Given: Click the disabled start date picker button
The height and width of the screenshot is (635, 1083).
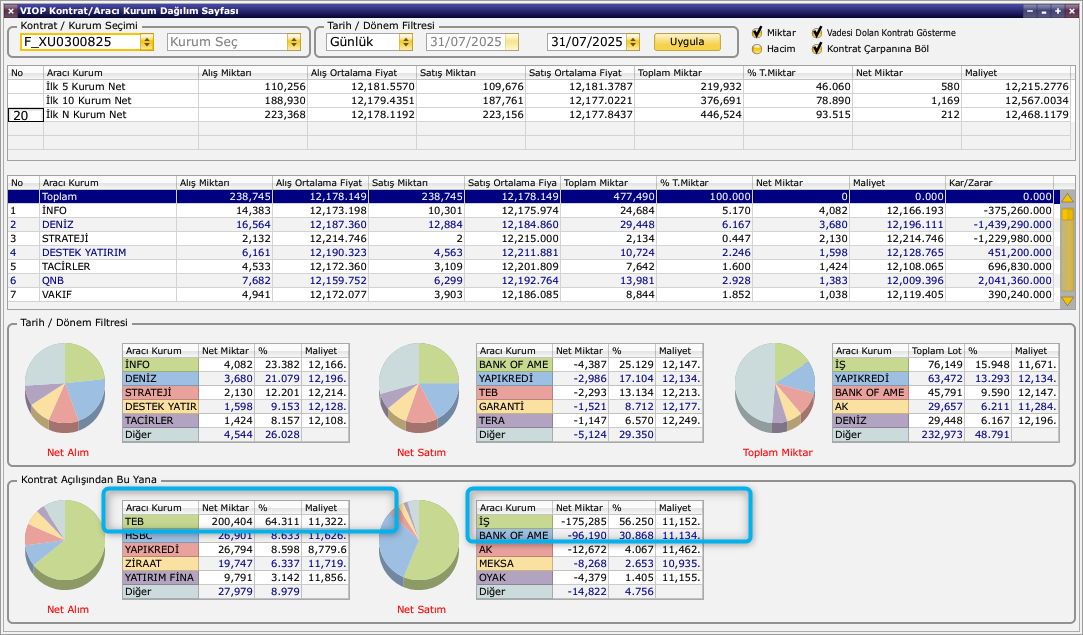Looking at the screenshot, I should coord(511,42).
